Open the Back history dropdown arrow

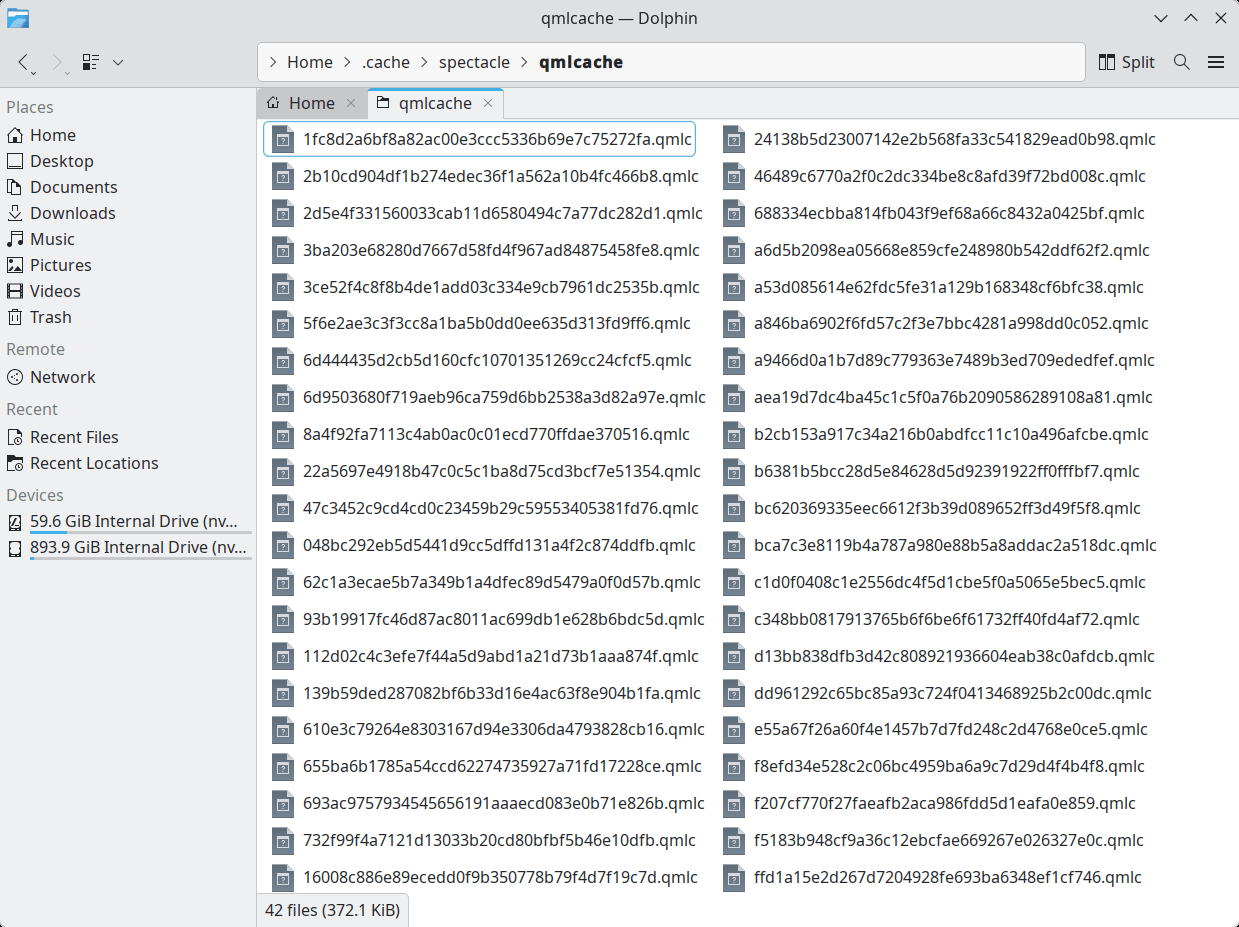click(x=34, y=72)
